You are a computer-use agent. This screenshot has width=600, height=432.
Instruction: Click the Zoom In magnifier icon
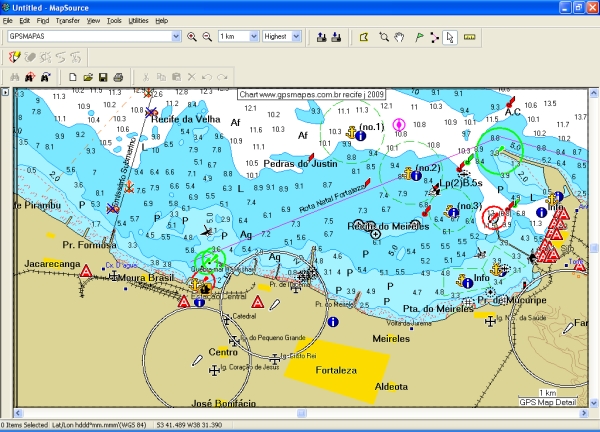coord(192,37)
